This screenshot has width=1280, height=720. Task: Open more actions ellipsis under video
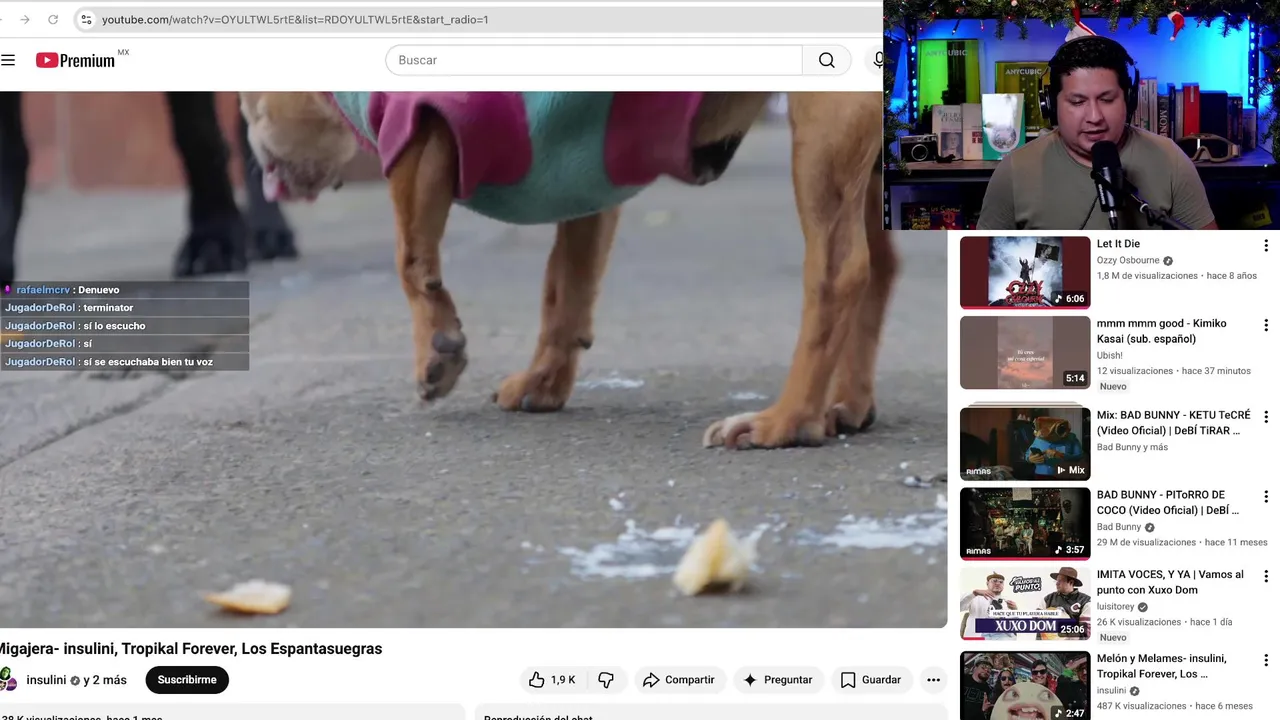tap(933, 680)
